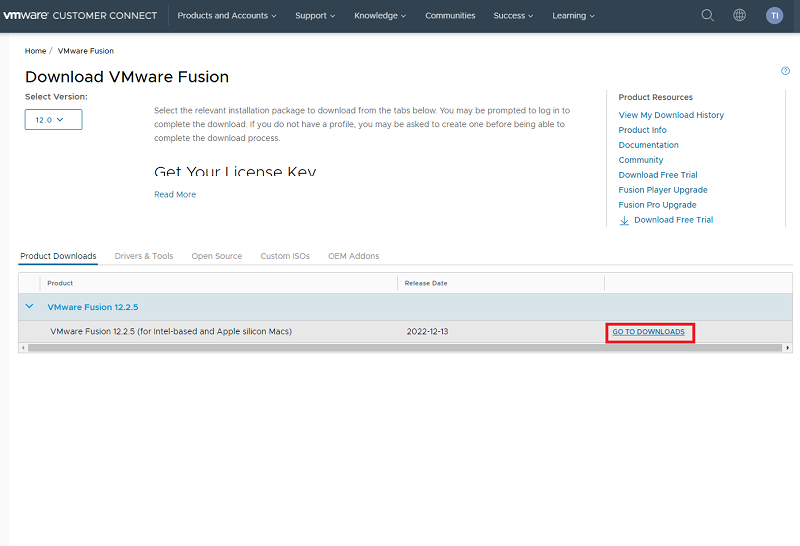Viewport: 800px width, 546px height.
Task: Click the first Download Free Trial link
Action: [x=658, y=175]
